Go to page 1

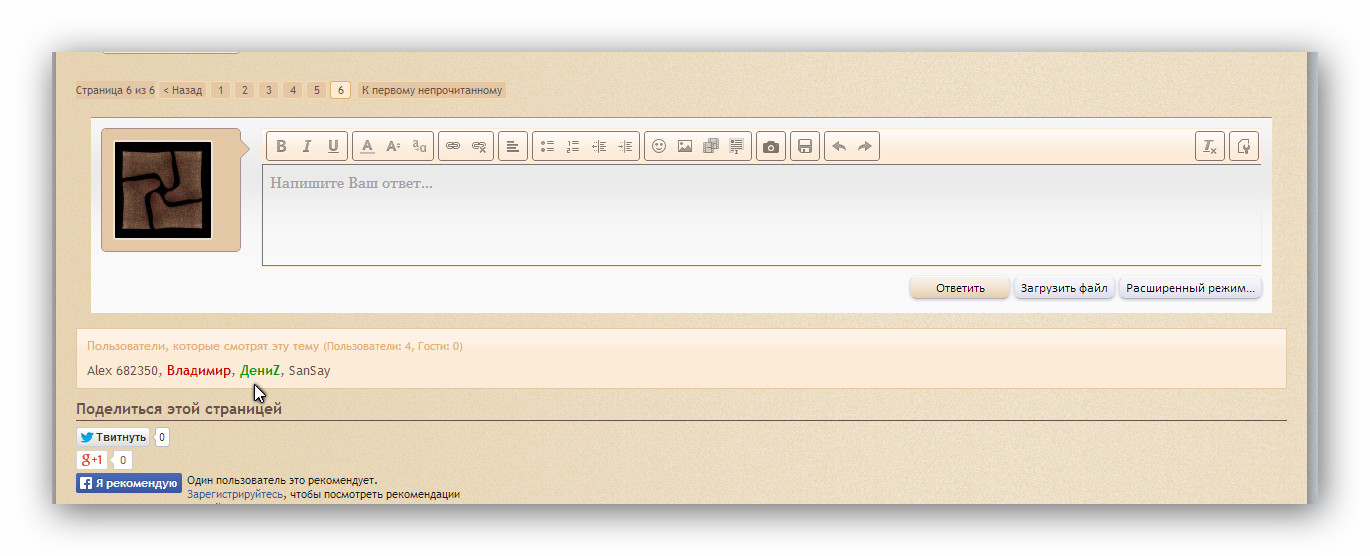point(221,90)
